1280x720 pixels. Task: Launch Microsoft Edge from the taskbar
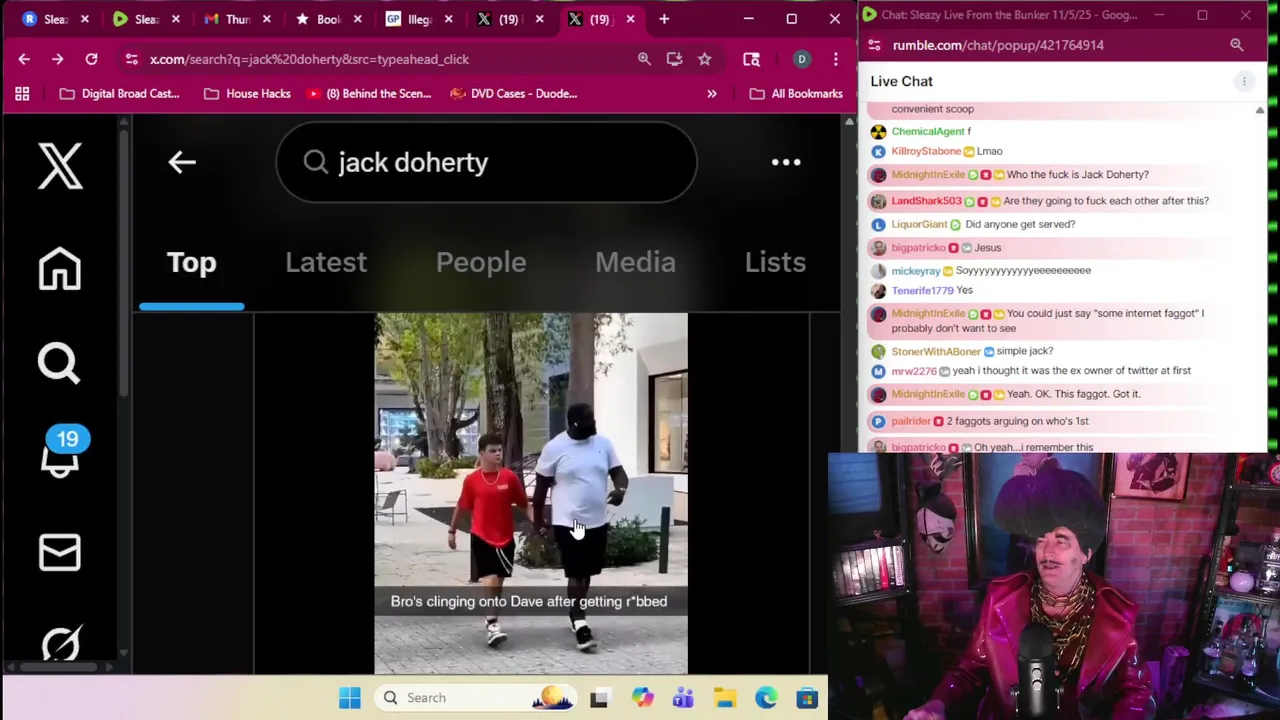(x=766, y=698)
